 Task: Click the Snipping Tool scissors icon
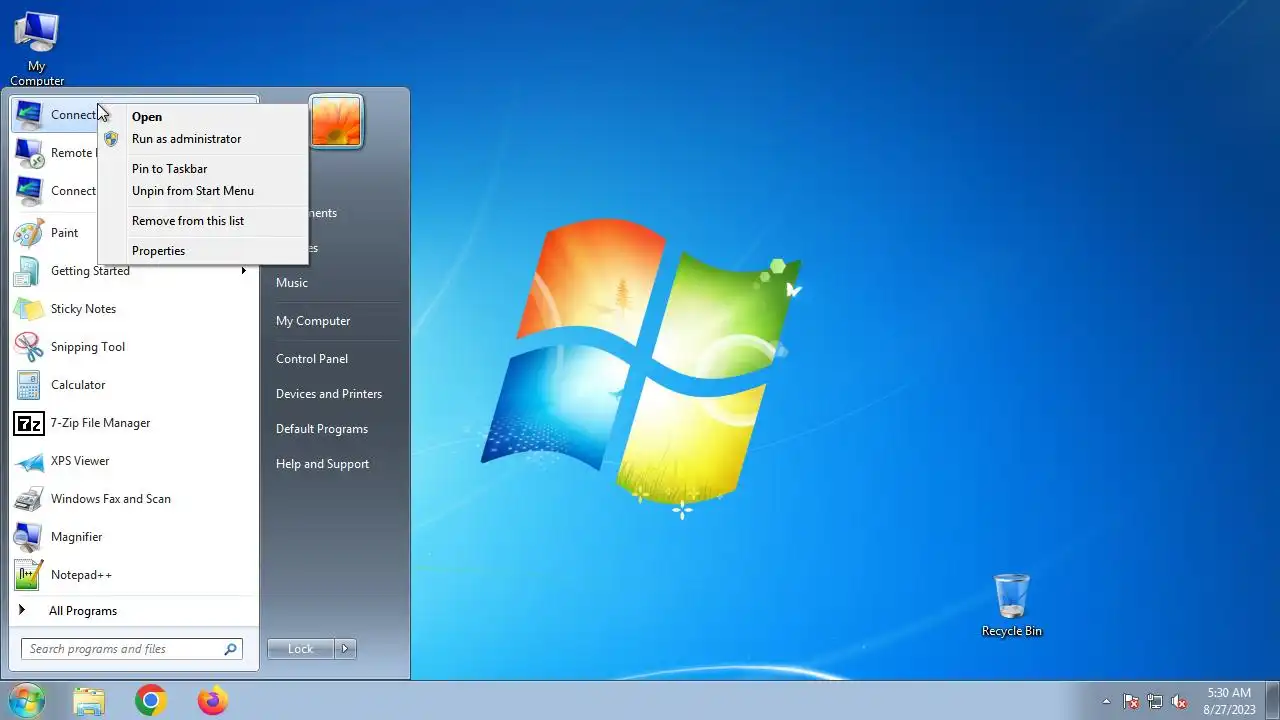click(x=29, y=347)
